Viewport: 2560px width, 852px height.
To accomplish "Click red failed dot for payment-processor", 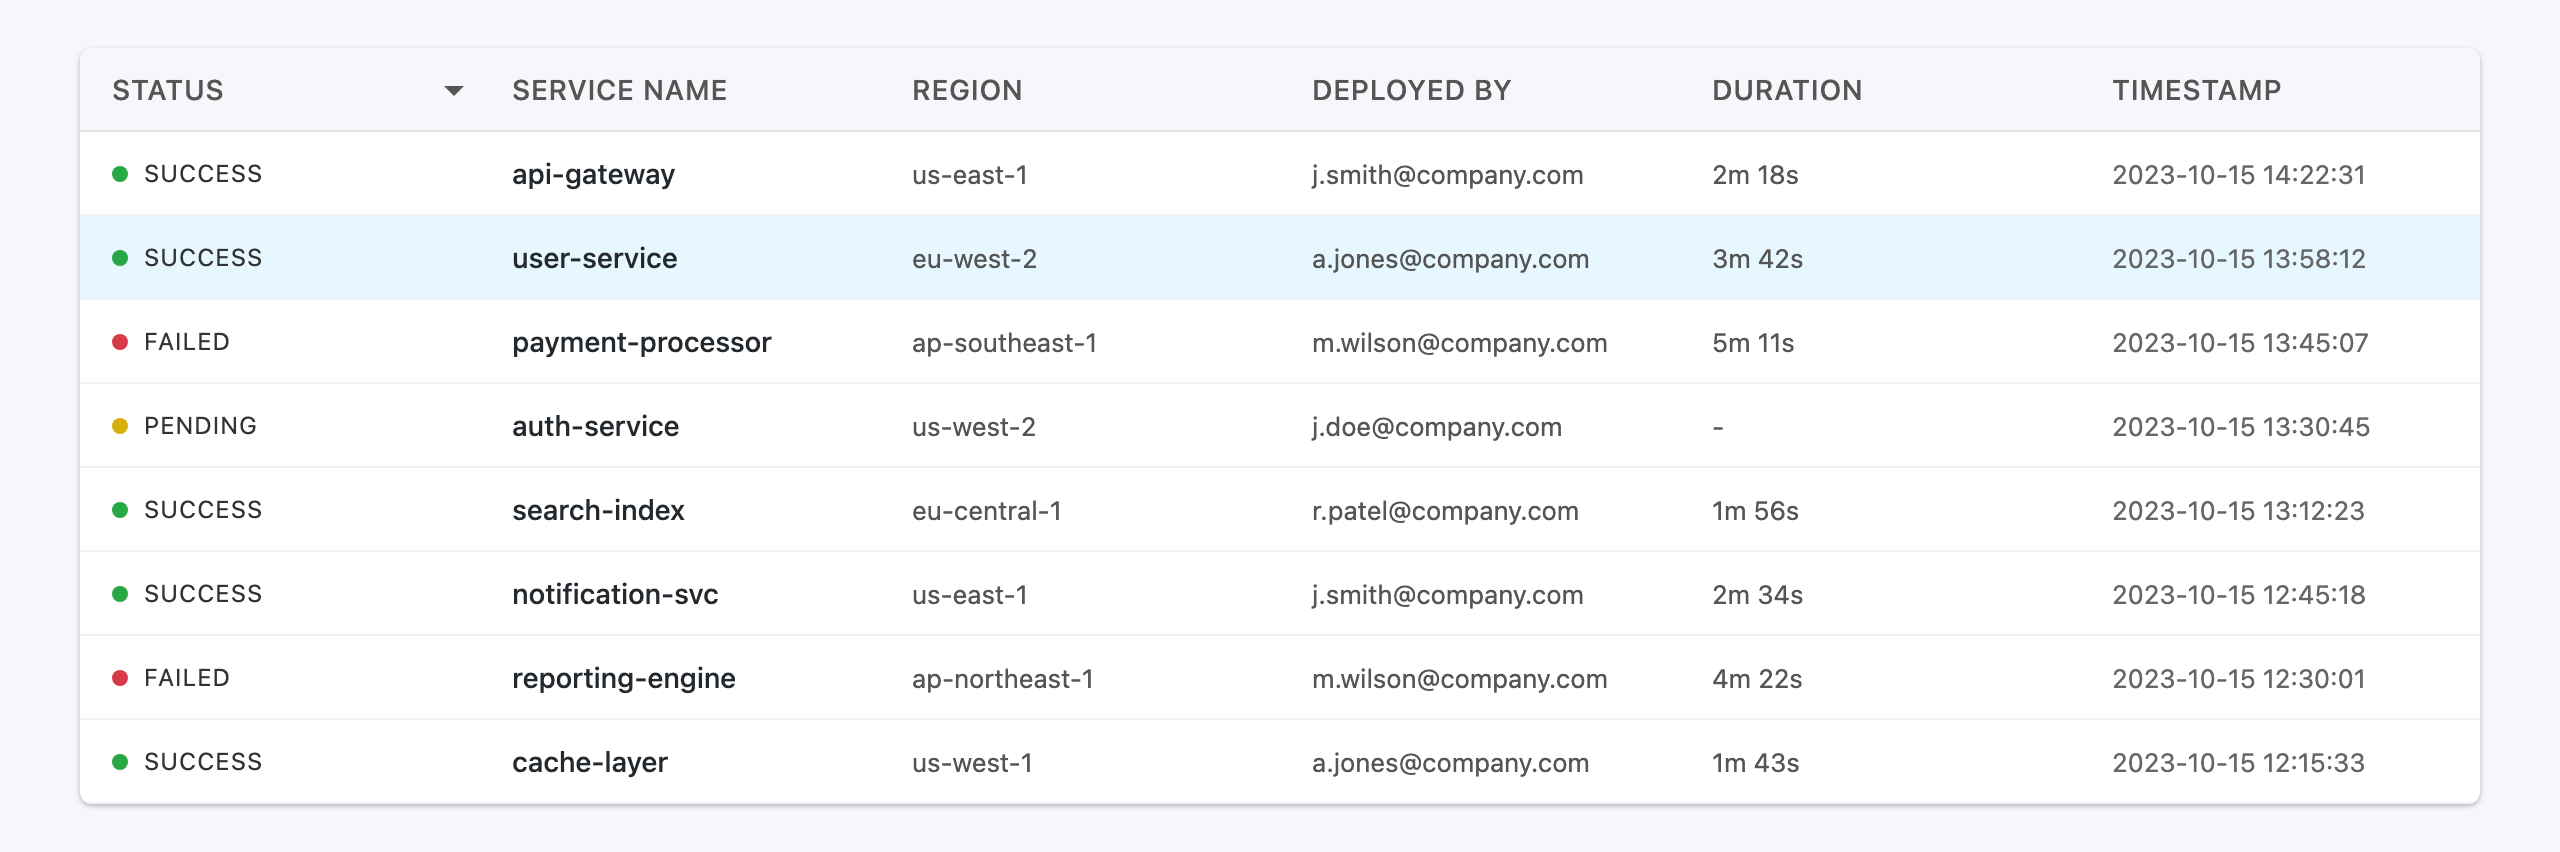I will coord(120,342).
